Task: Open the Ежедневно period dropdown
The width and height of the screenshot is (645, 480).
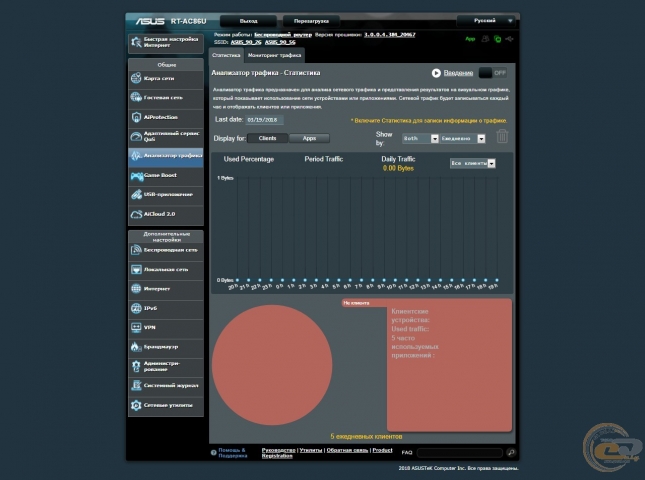Action: point(462,139)
